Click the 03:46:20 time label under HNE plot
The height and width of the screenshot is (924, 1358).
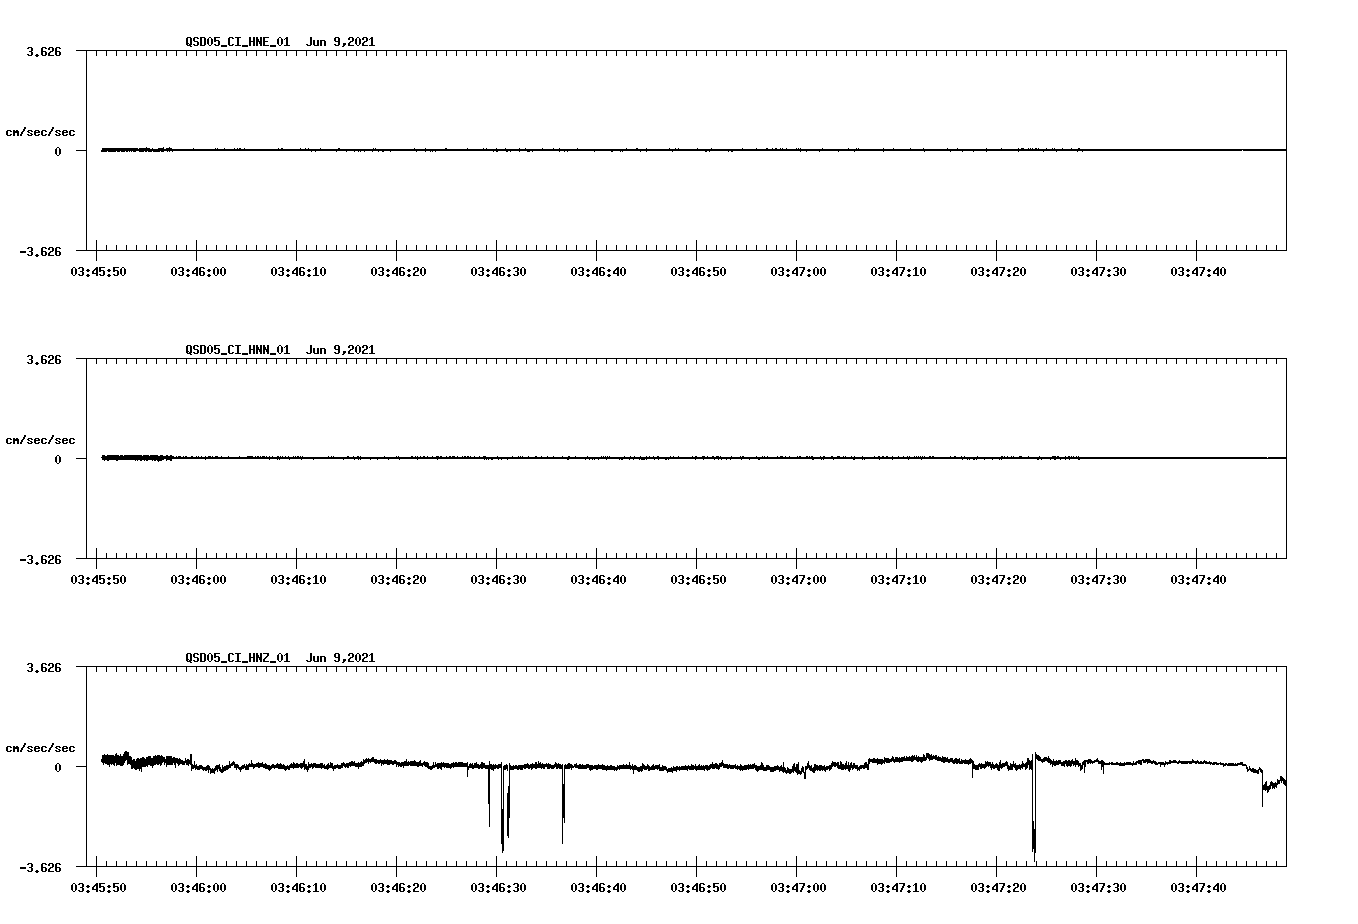tap(398, 271)
